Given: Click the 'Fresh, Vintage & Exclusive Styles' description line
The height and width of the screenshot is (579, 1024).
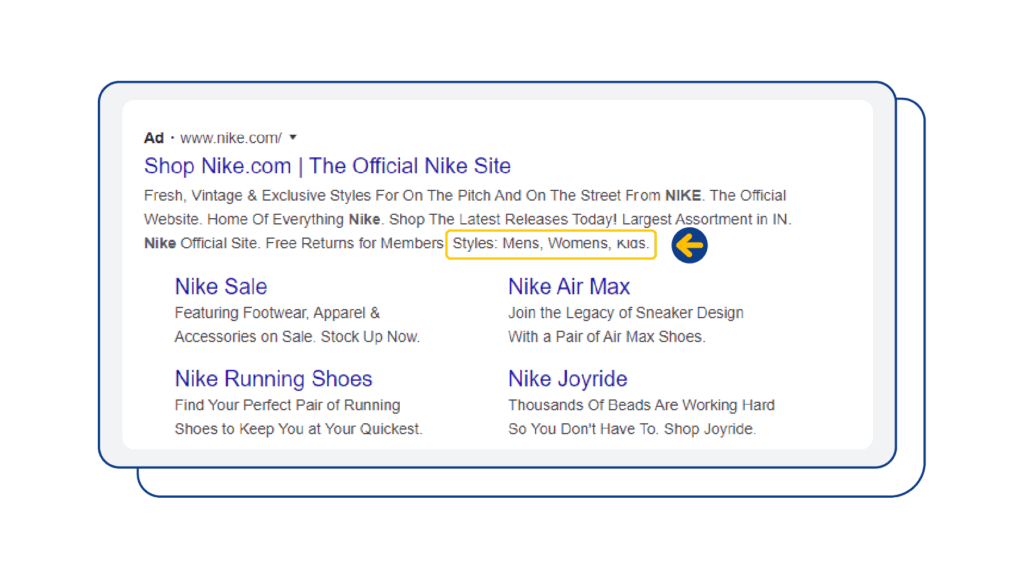Looking at the screenshot, I should (x=465, y=196).
